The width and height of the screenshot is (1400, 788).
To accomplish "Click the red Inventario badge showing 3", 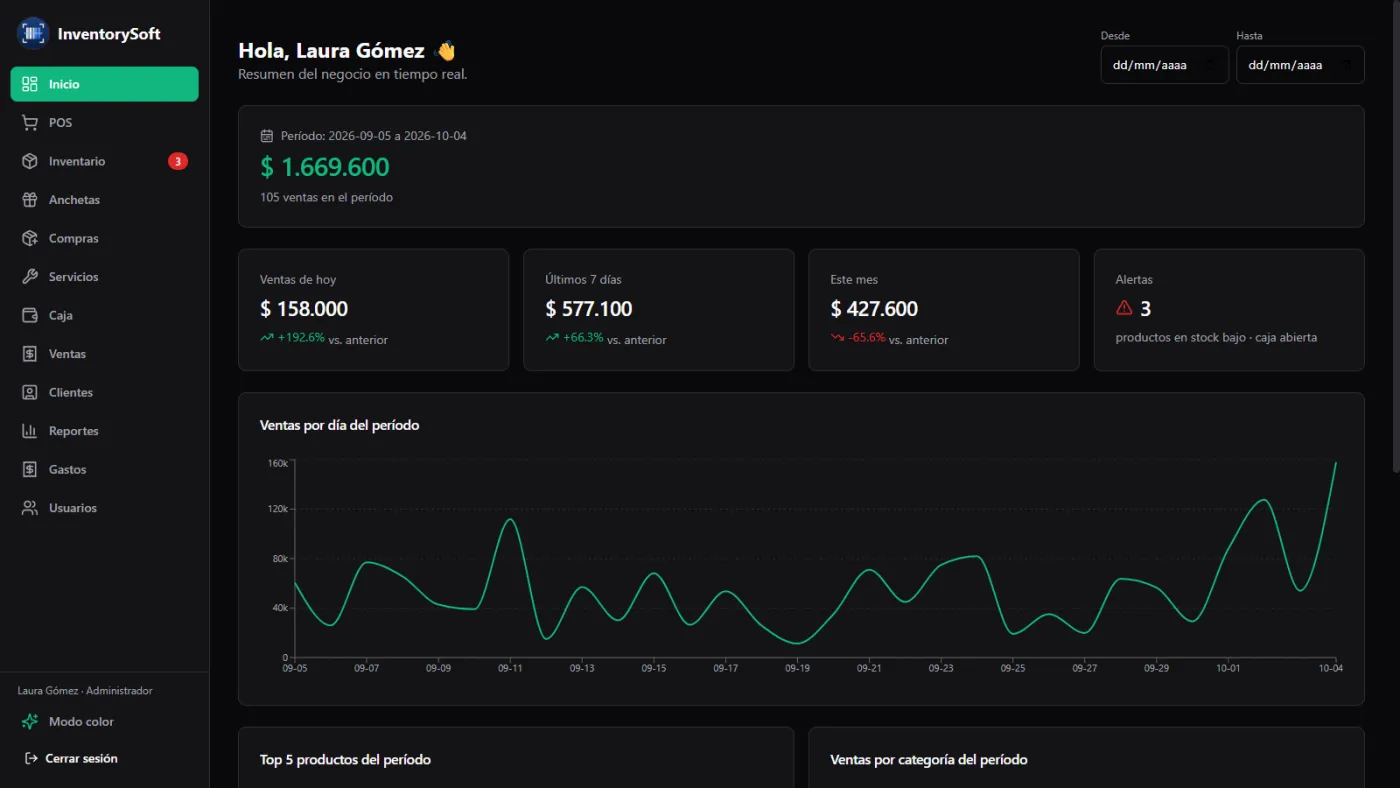I will click(x=178, y=161).
